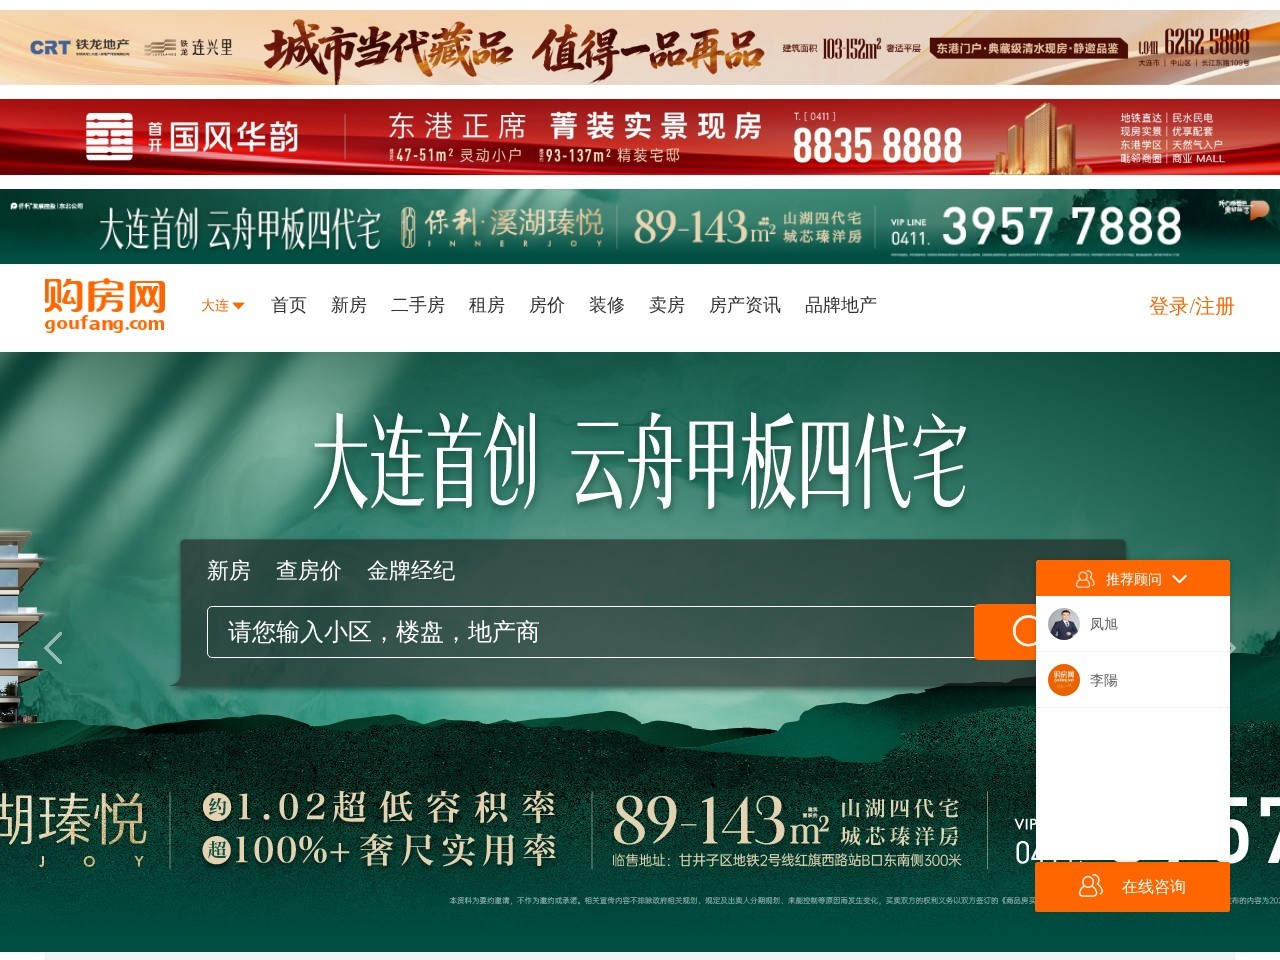Select consultant 凤旭 avatar thumbnail

1062,623
